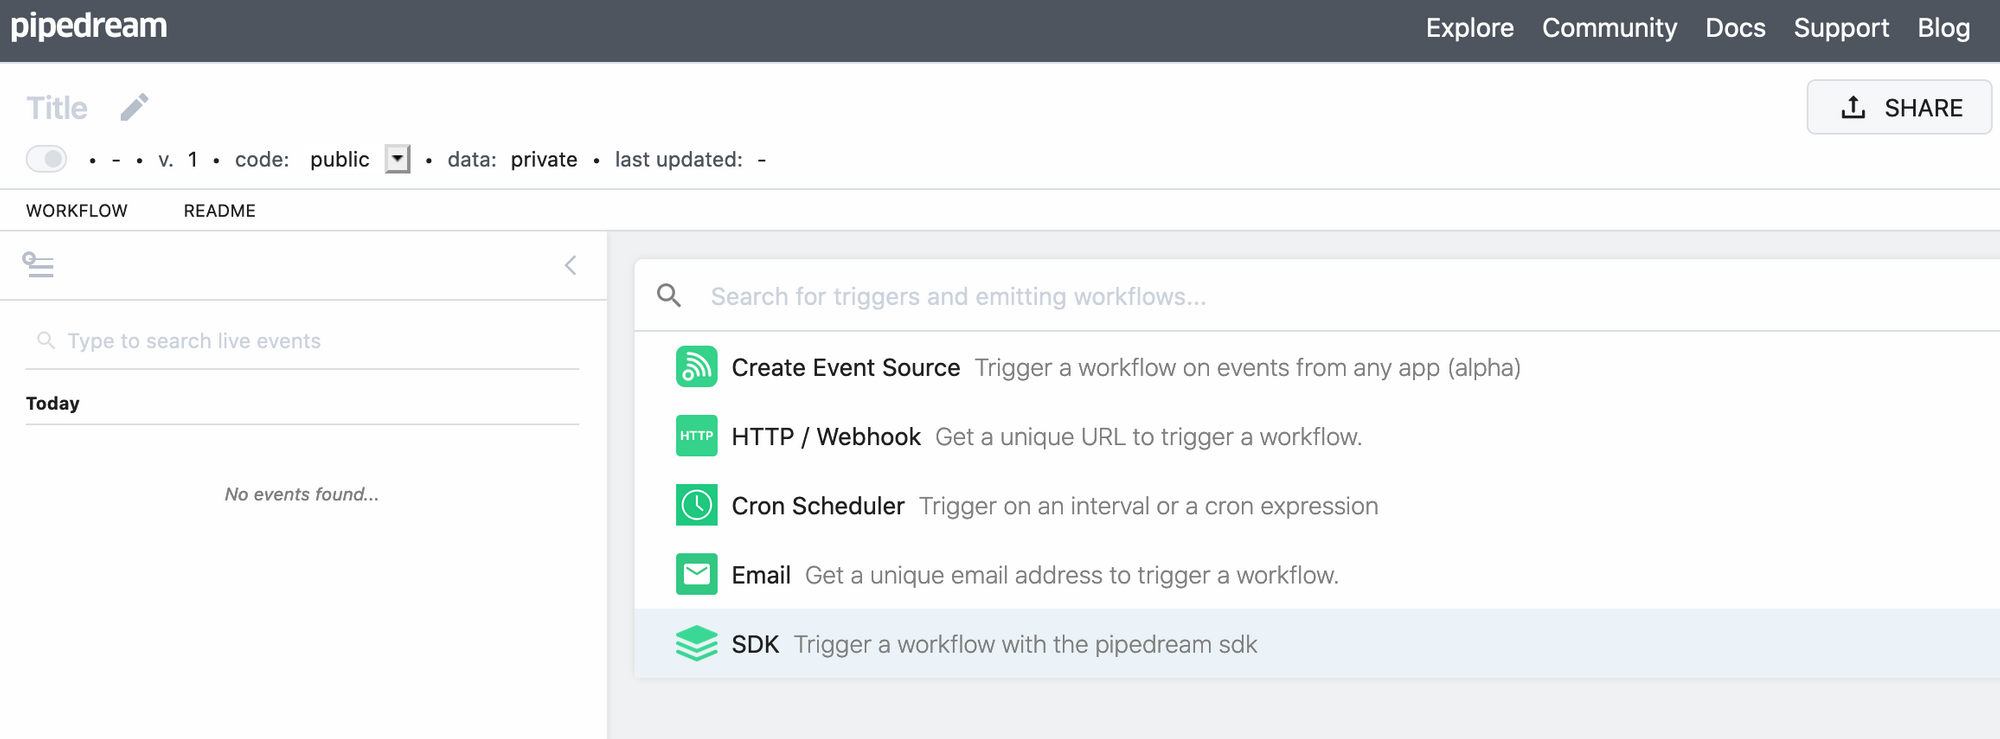Click the Create Event Source feed icon
Screen dimensions: 2000x739
696,367
